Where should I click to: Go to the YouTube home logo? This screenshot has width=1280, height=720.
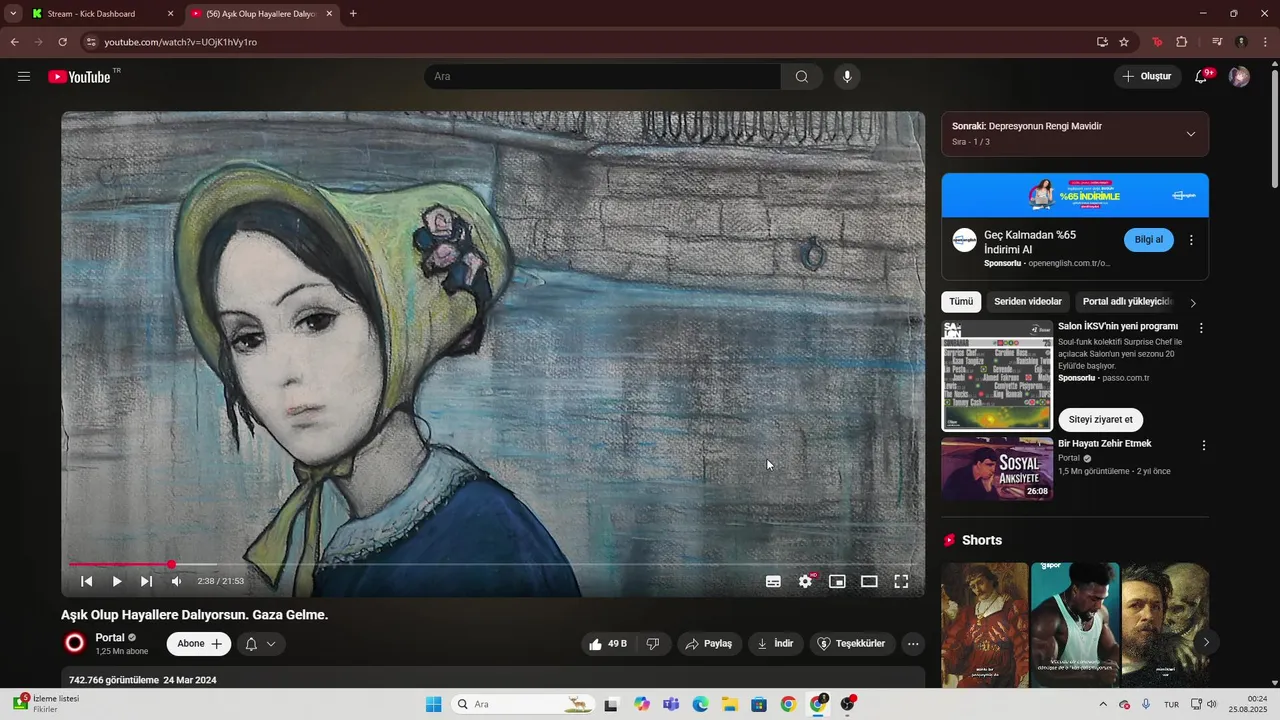(80, 76)
